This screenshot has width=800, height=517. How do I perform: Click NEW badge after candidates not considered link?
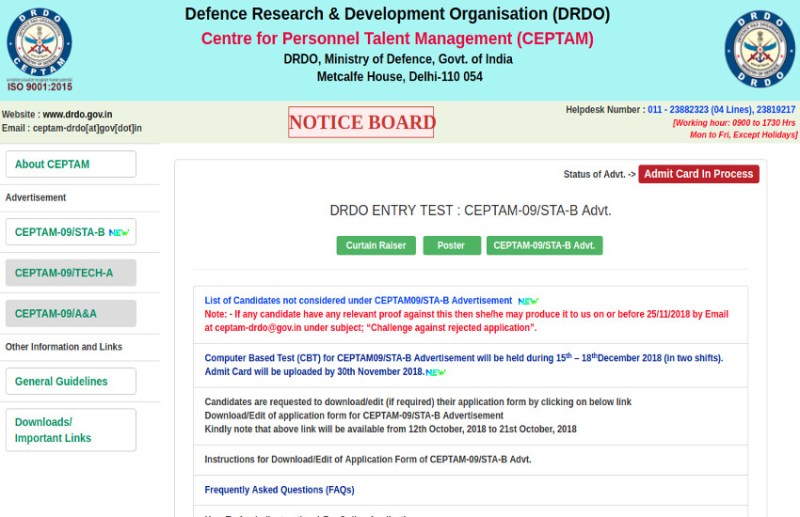[528, 301]
